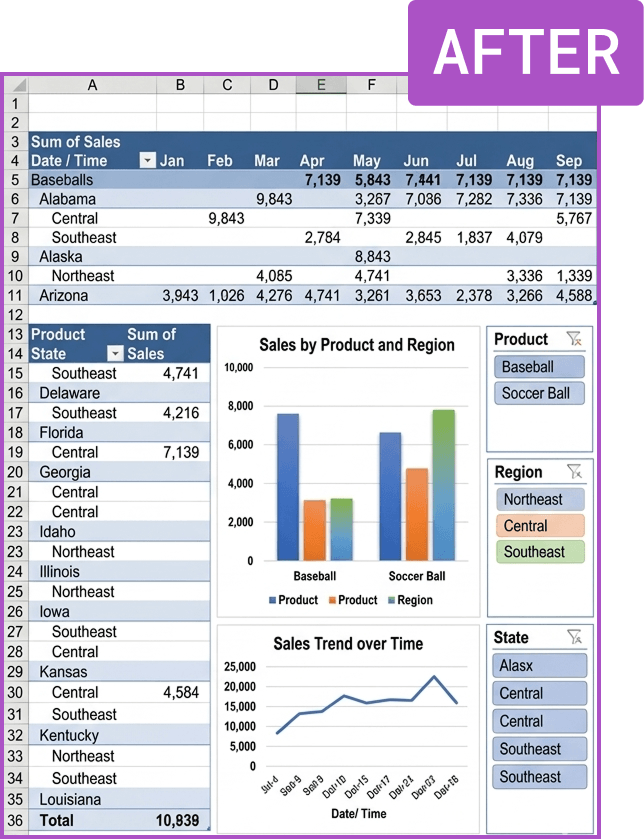The image size is (644, 839).
Task: Click the 8,843 value in Alaska row
Action: [x=373, y=257]
